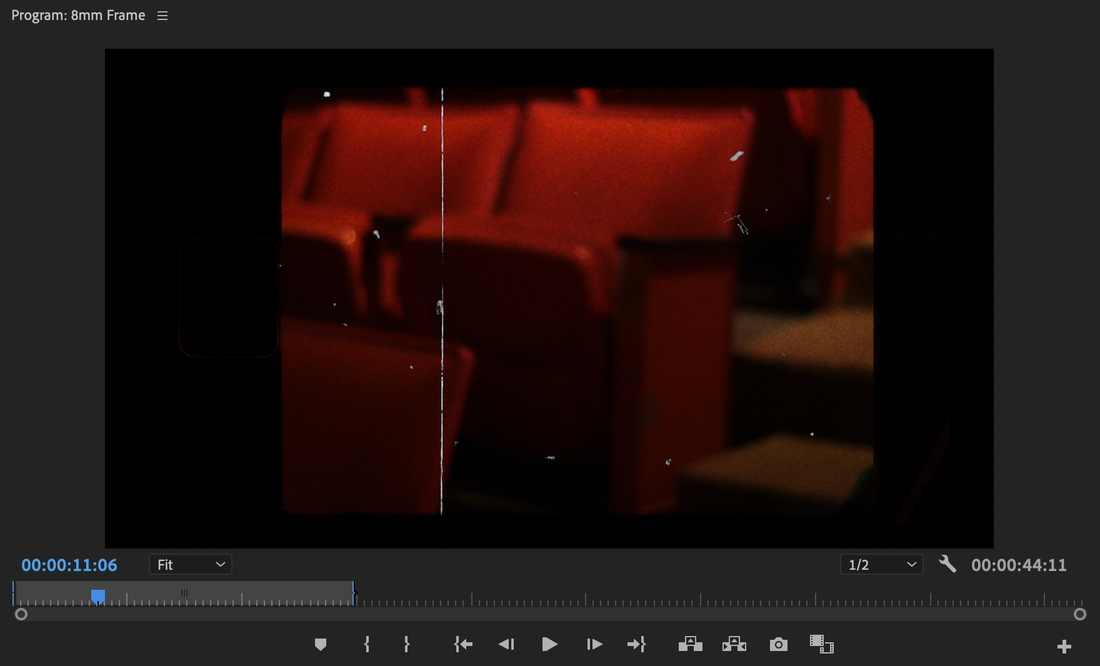Open the 1/2 playback resolution dropdown
Image resolution: width=1100 pixels, height=666 pixels.
tap(882, 564)
